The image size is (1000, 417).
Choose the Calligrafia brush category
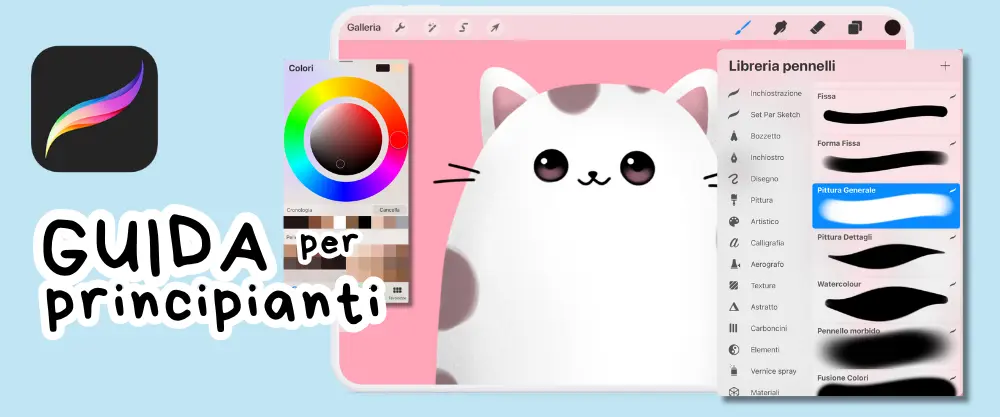coord(756,243)
